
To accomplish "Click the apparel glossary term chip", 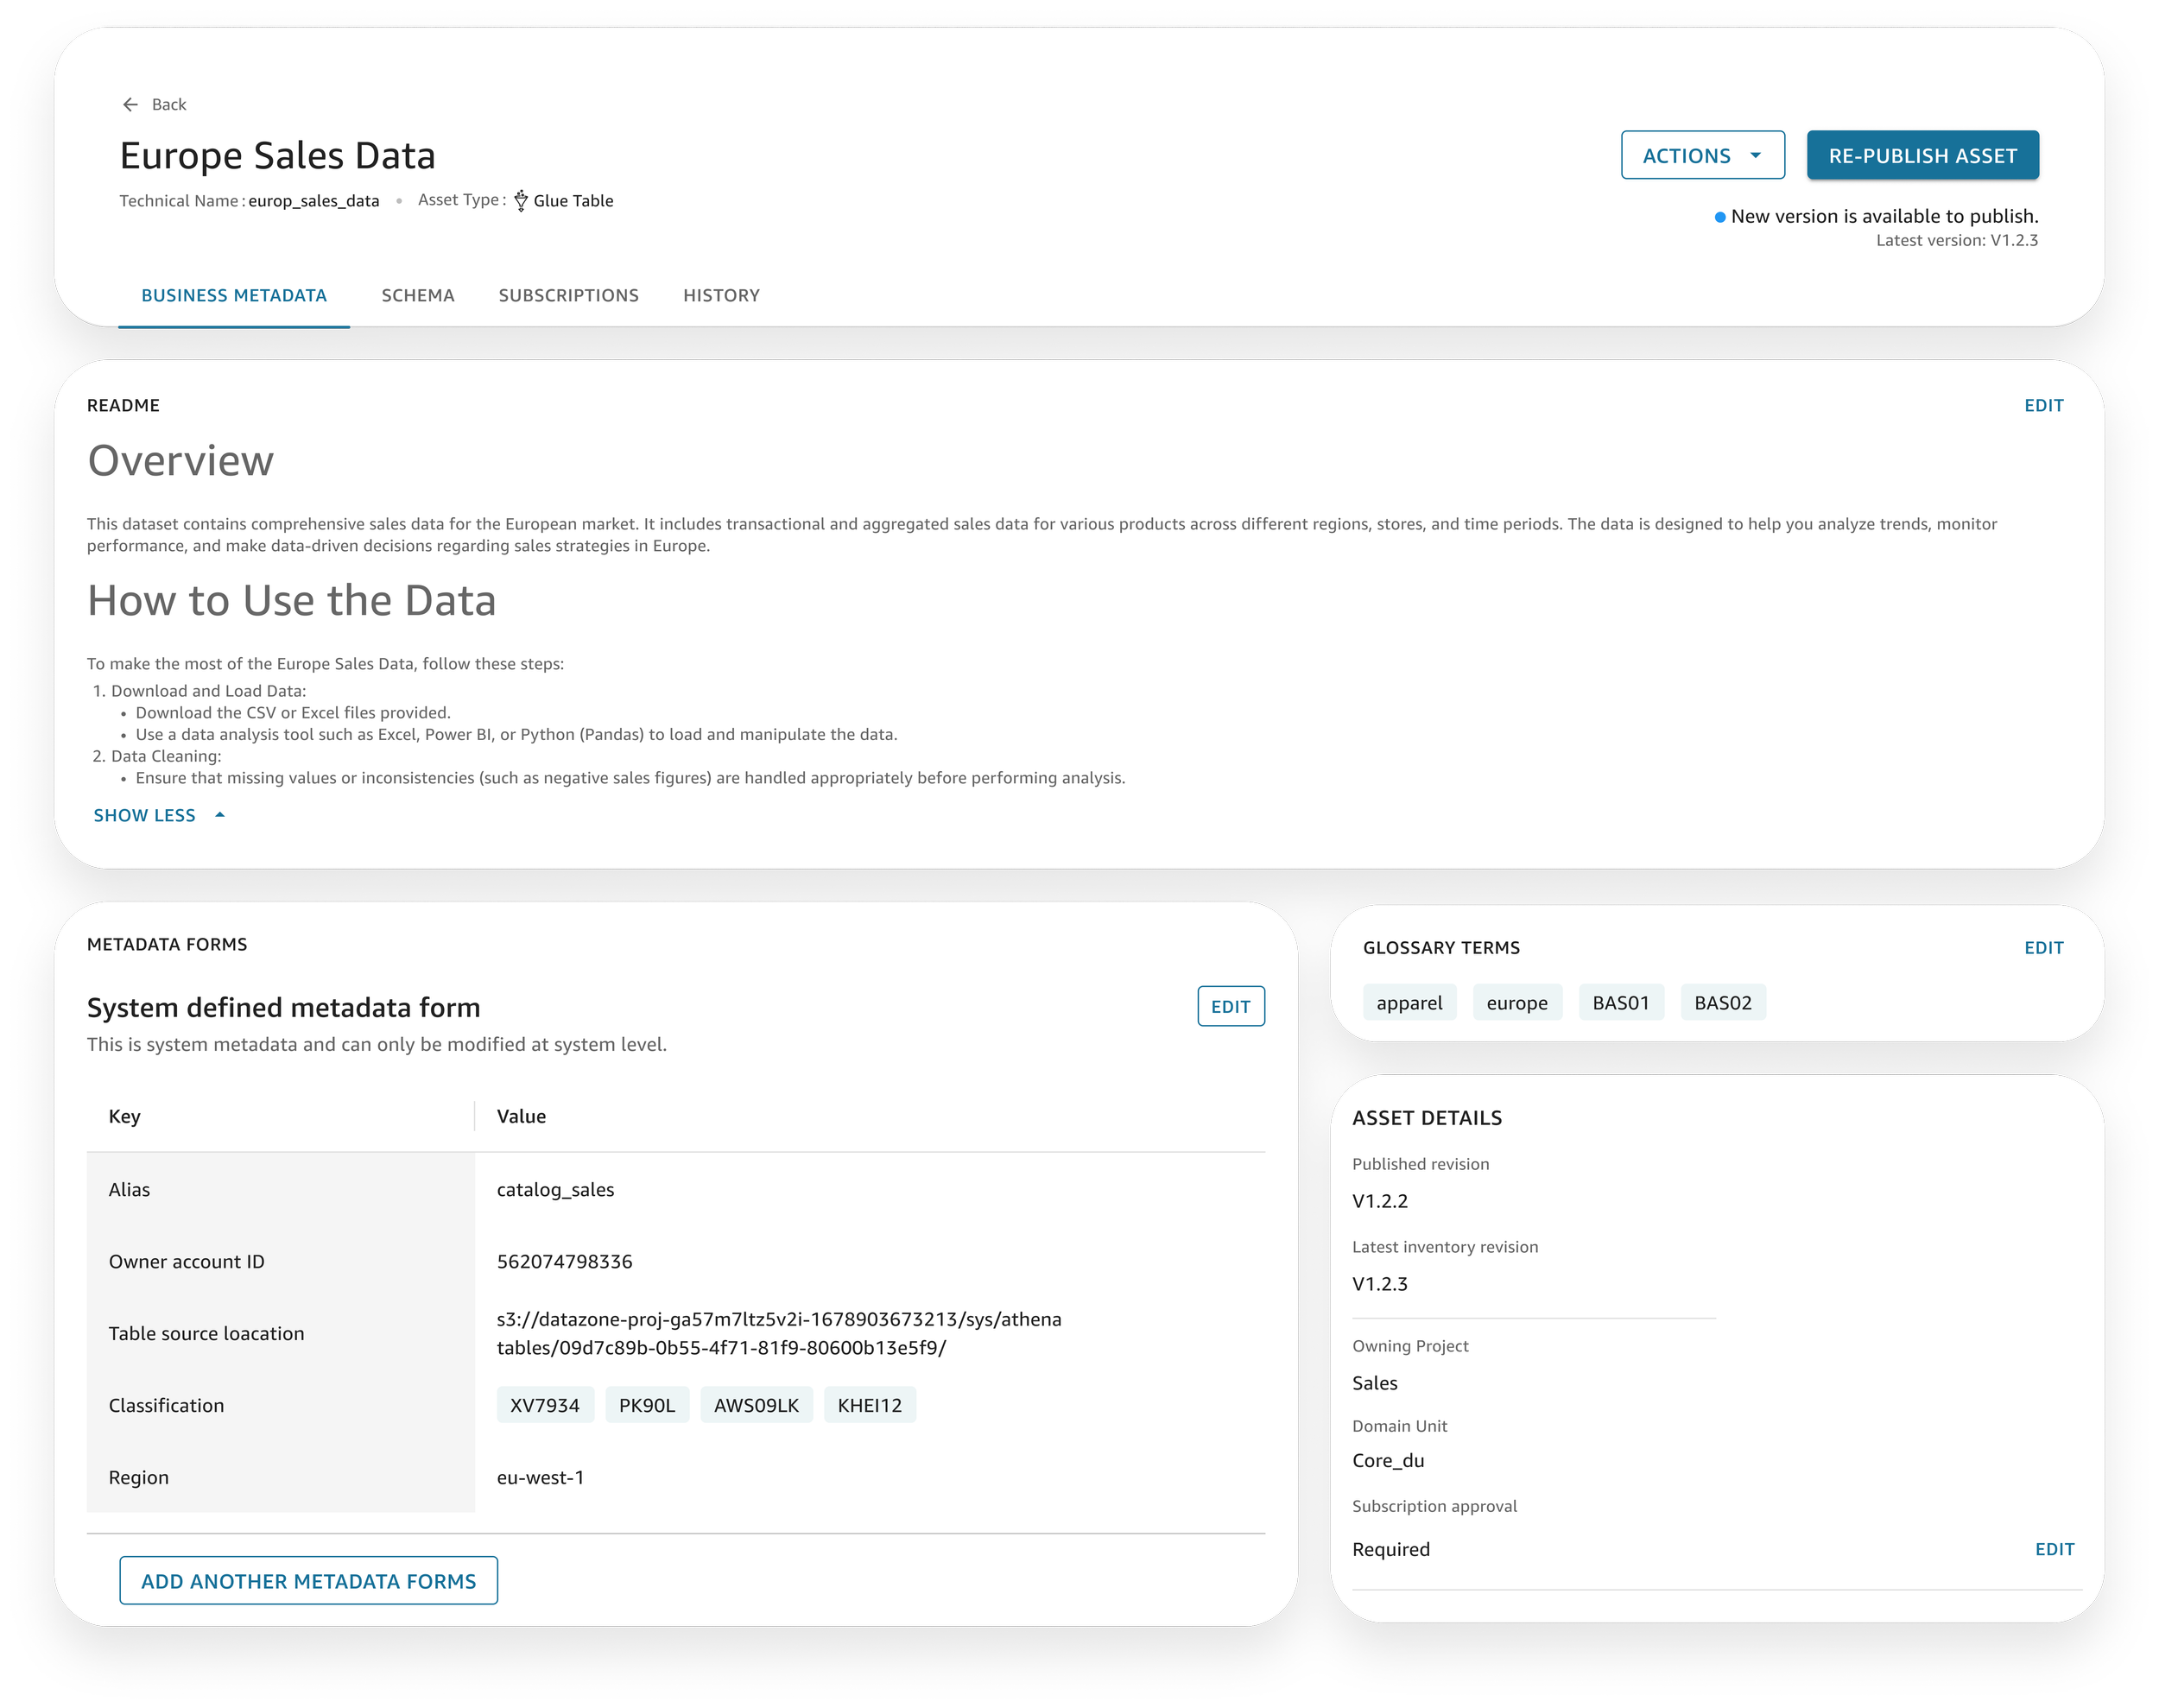I will (1409, 1003).
